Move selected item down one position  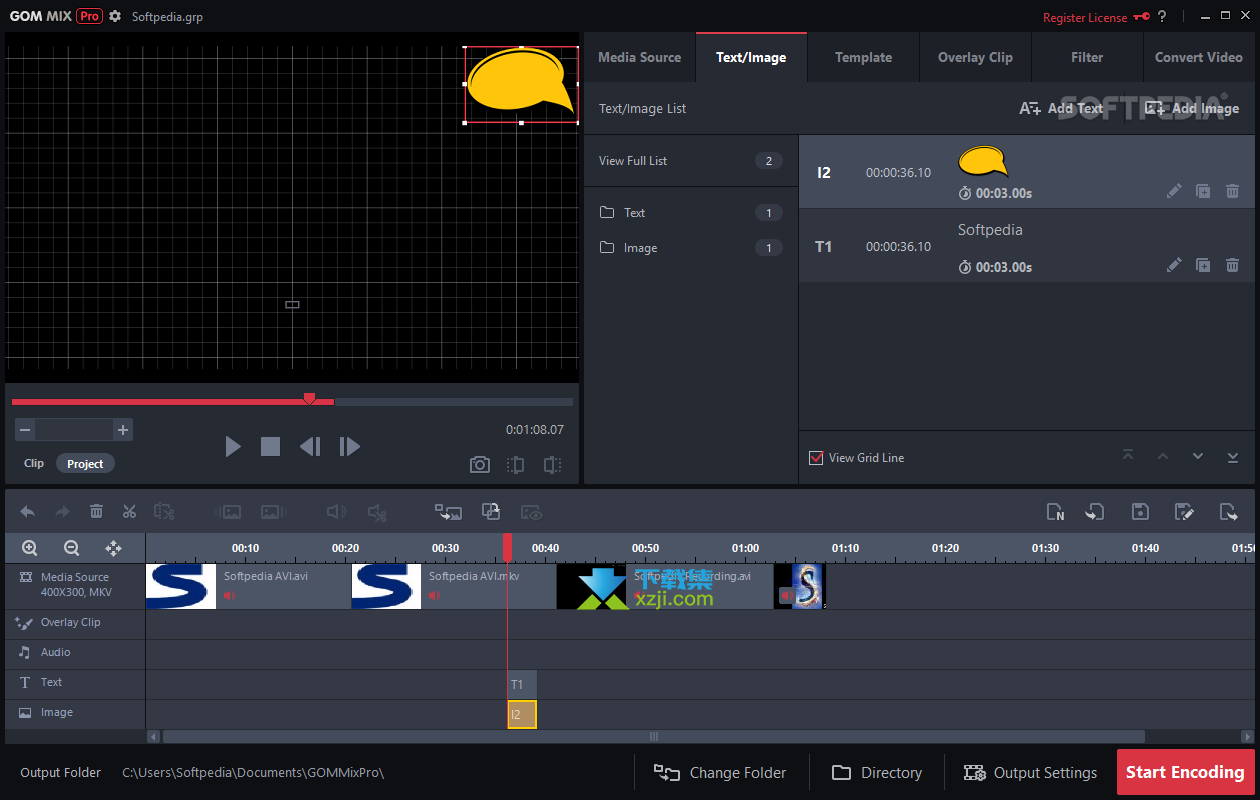(1198, 456)
